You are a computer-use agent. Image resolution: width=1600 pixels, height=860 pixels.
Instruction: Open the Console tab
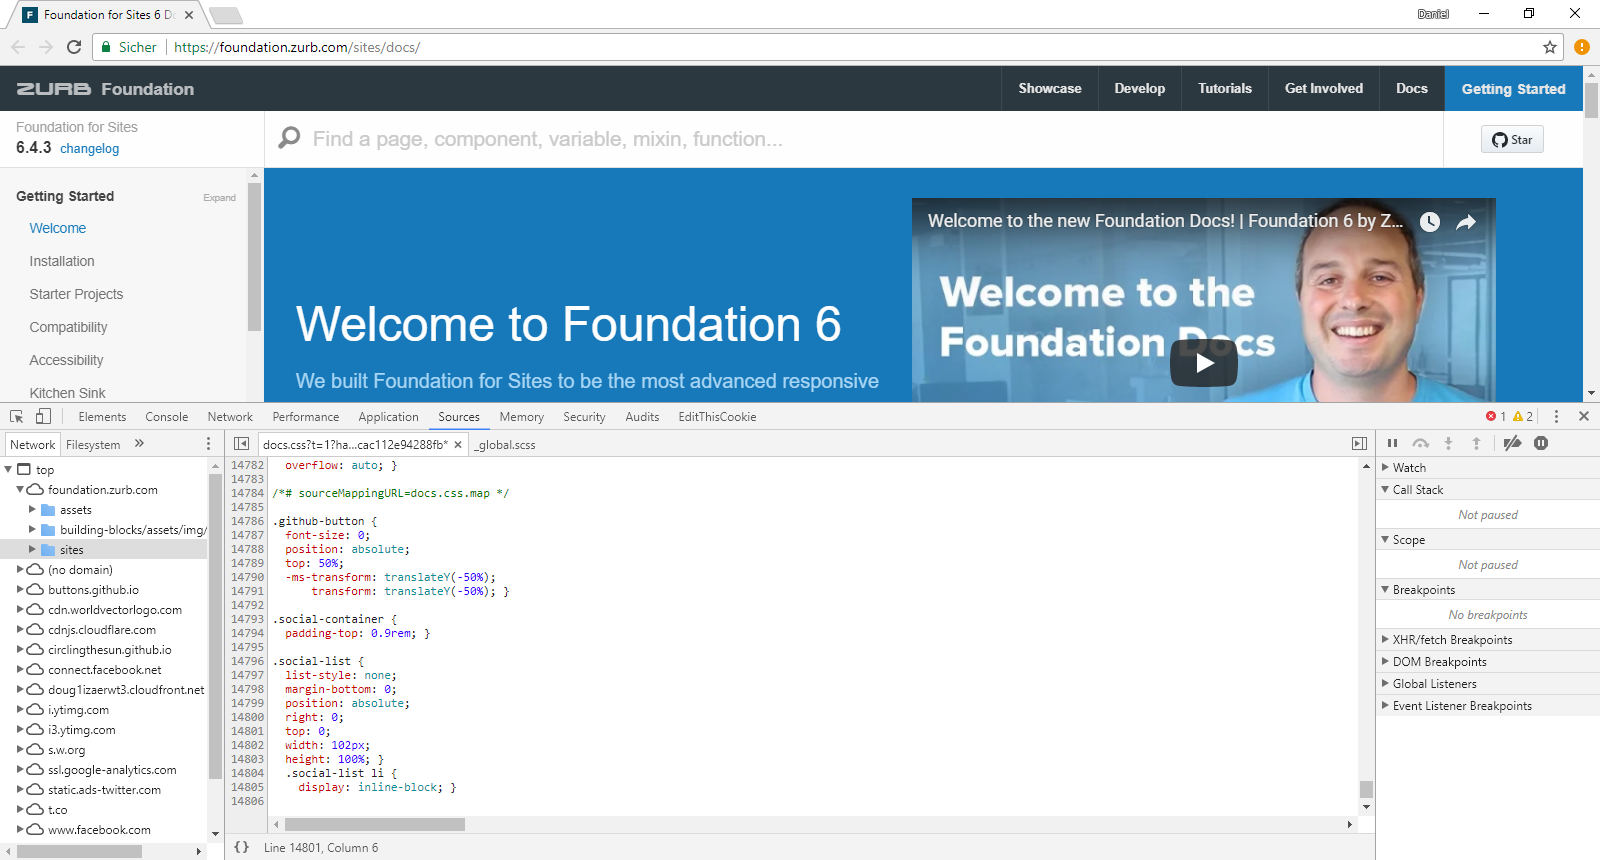tap(166, 417)
